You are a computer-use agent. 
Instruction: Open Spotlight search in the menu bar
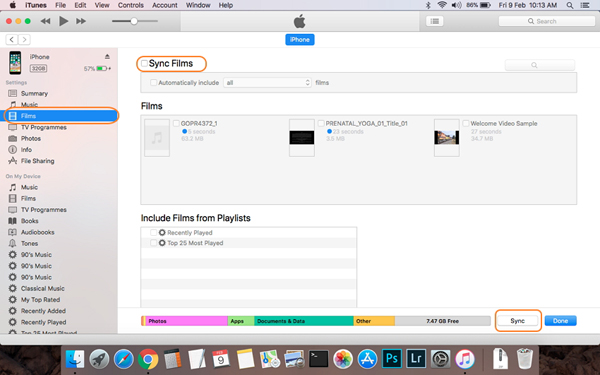click(570, 5)
